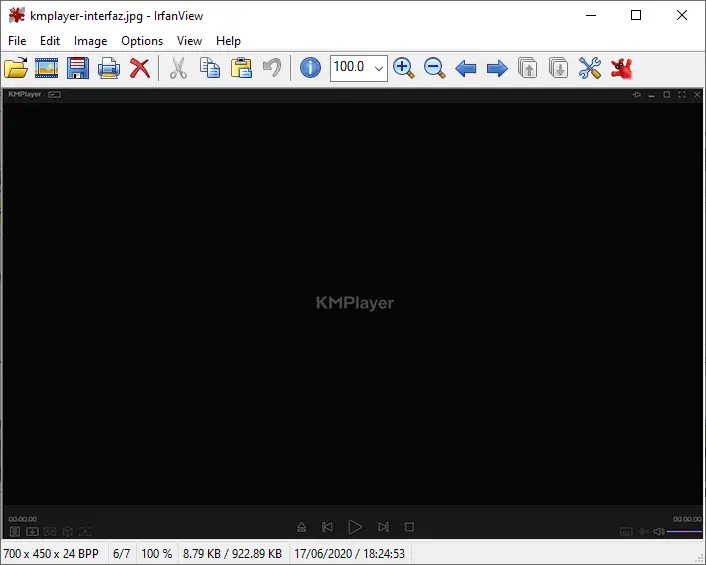Click the IrfanView title bar app icon

(x=17, y=15)
